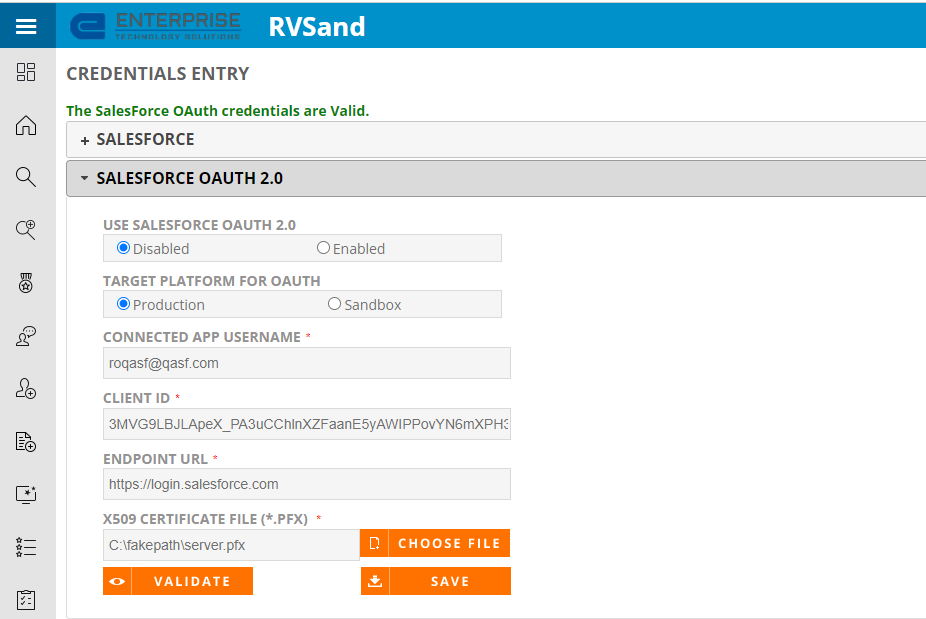This screenshot has height=619, width=926.
Task: Click the Enterprise Technology Solutions logo
Action: [x=155, y=26]
